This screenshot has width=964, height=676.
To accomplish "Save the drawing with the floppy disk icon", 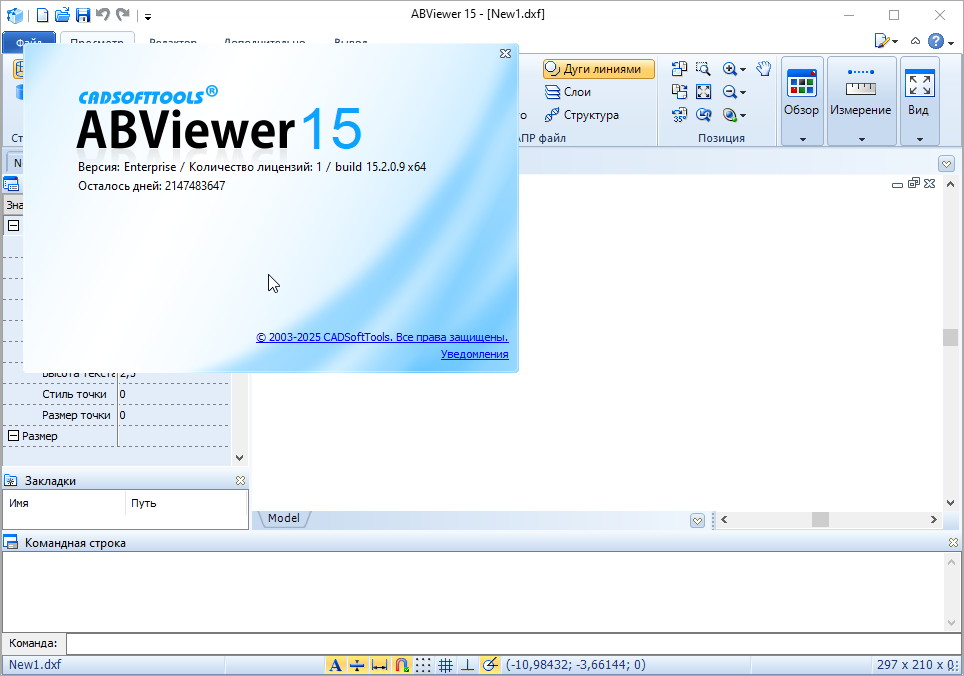I will click(83, 15).
